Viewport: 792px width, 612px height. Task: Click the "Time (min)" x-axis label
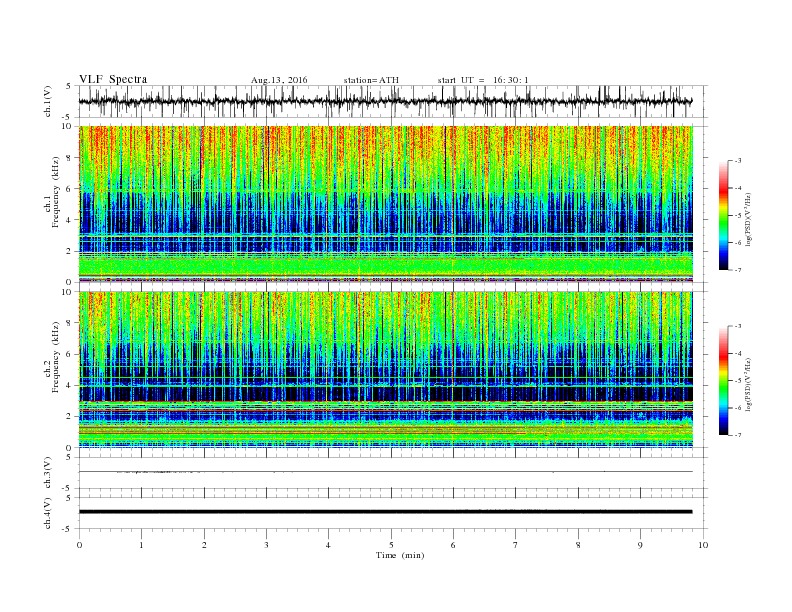[x=400, y=555]
